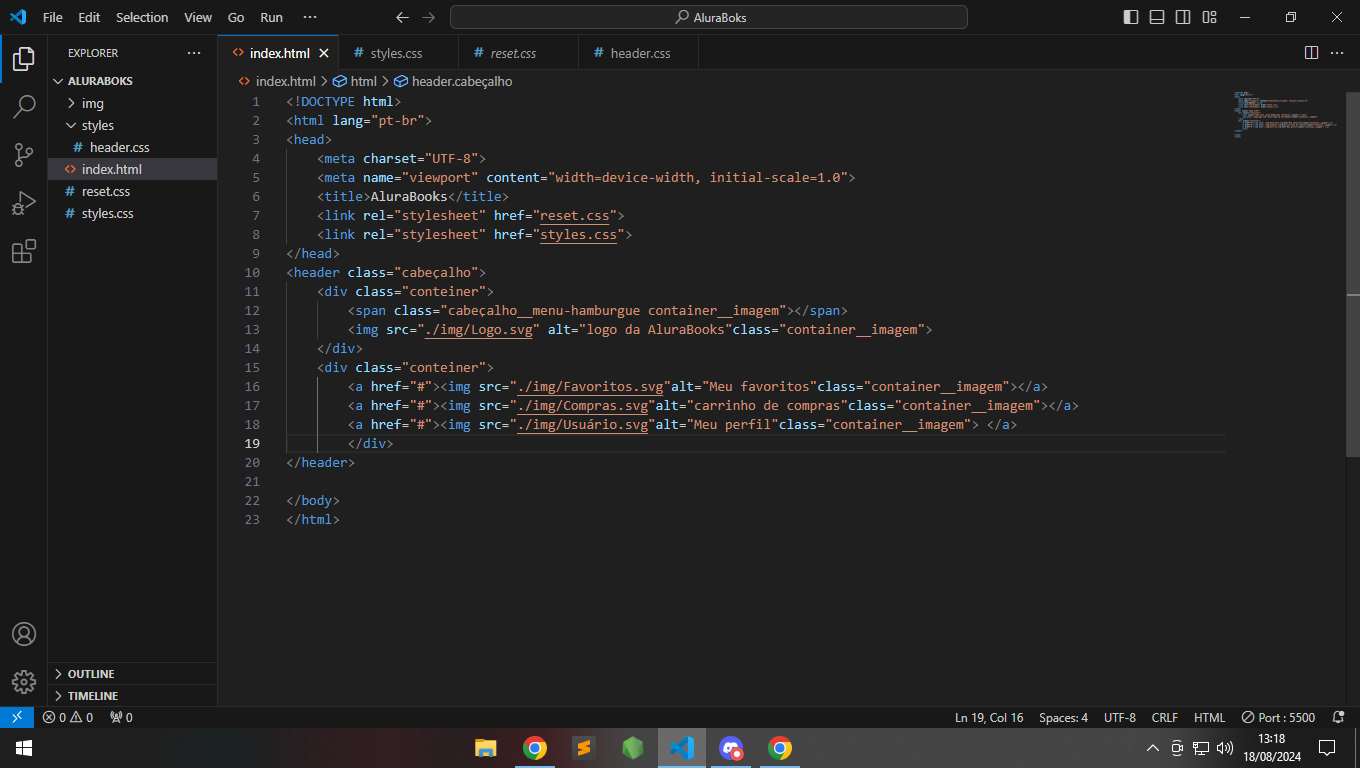The height and width of the screenshot is (768, 1360).
Task: Open the overflow menu ellipsis in menu bar
Action: click(x=310, y=17)
